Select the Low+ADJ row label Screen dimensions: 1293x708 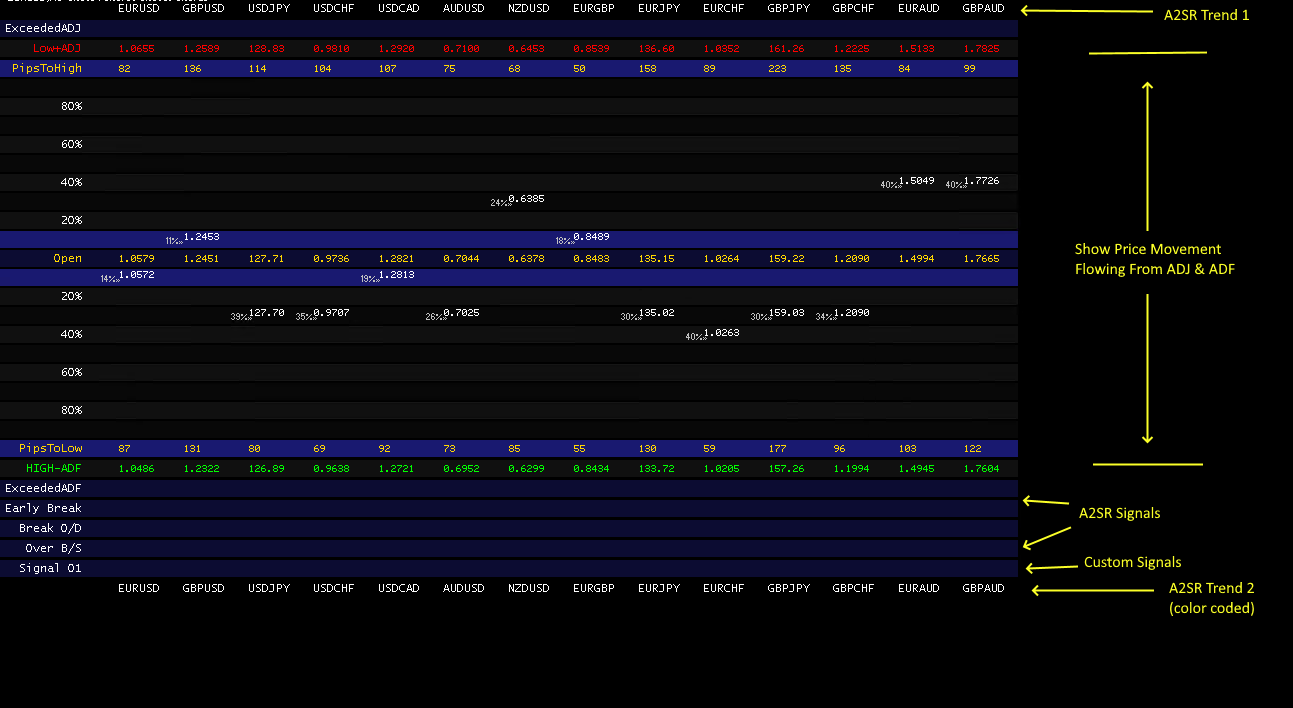(x=57, y=48)
